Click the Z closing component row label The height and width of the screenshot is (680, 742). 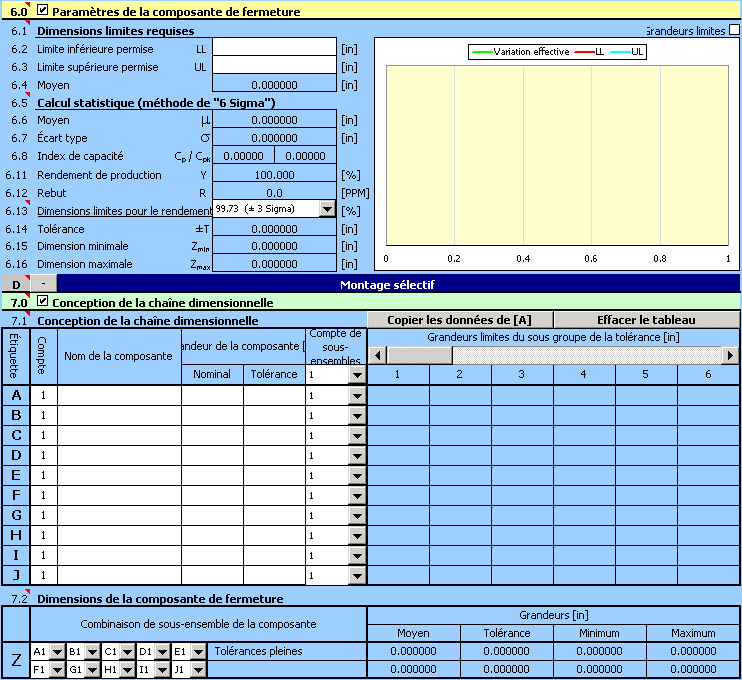[x=16, y=660]
